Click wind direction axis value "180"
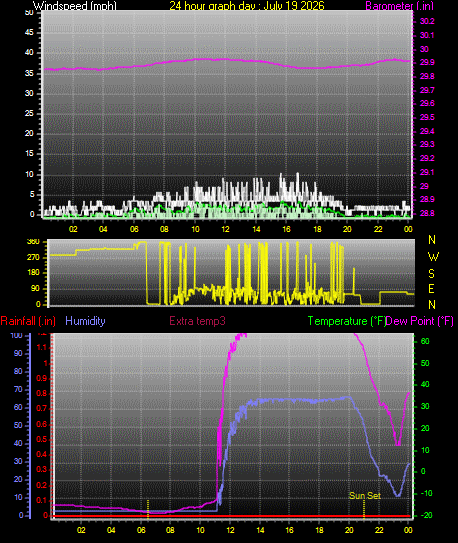The height and width of the screenshot is (543, 458). 33,273
